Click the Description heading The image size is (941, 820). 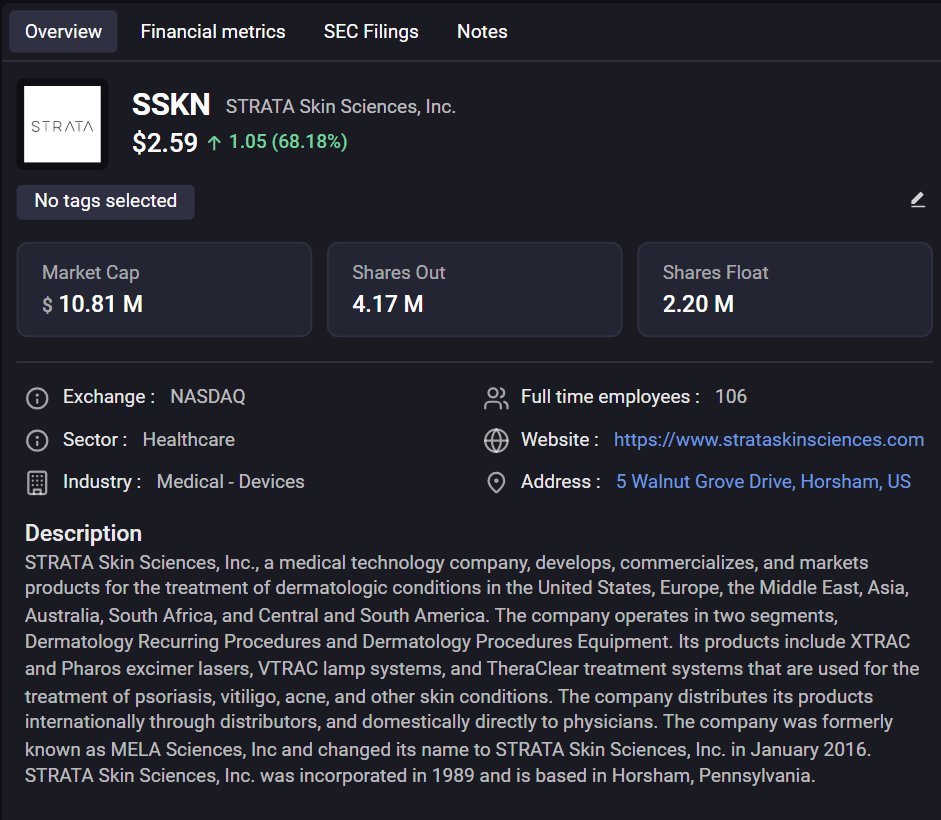tap(83, 533)
